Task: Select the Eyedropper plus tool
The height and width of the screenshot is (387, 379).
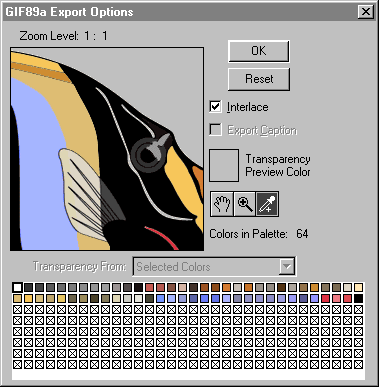Action: (267, 204)
